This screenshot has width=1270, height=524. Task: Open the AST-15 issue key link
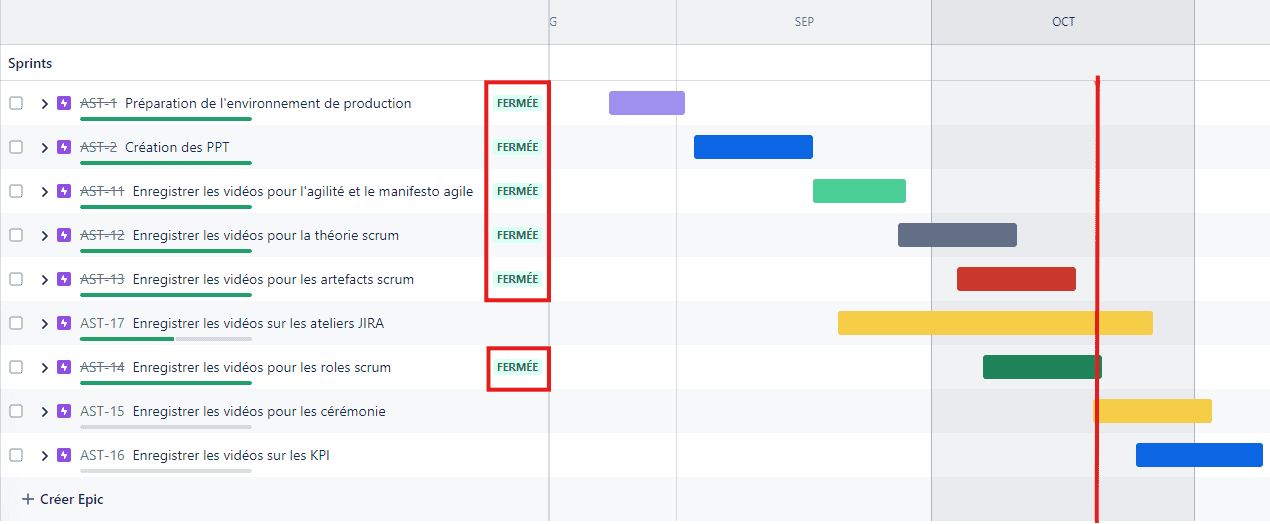pyautogui.click(x=102, y=411)
